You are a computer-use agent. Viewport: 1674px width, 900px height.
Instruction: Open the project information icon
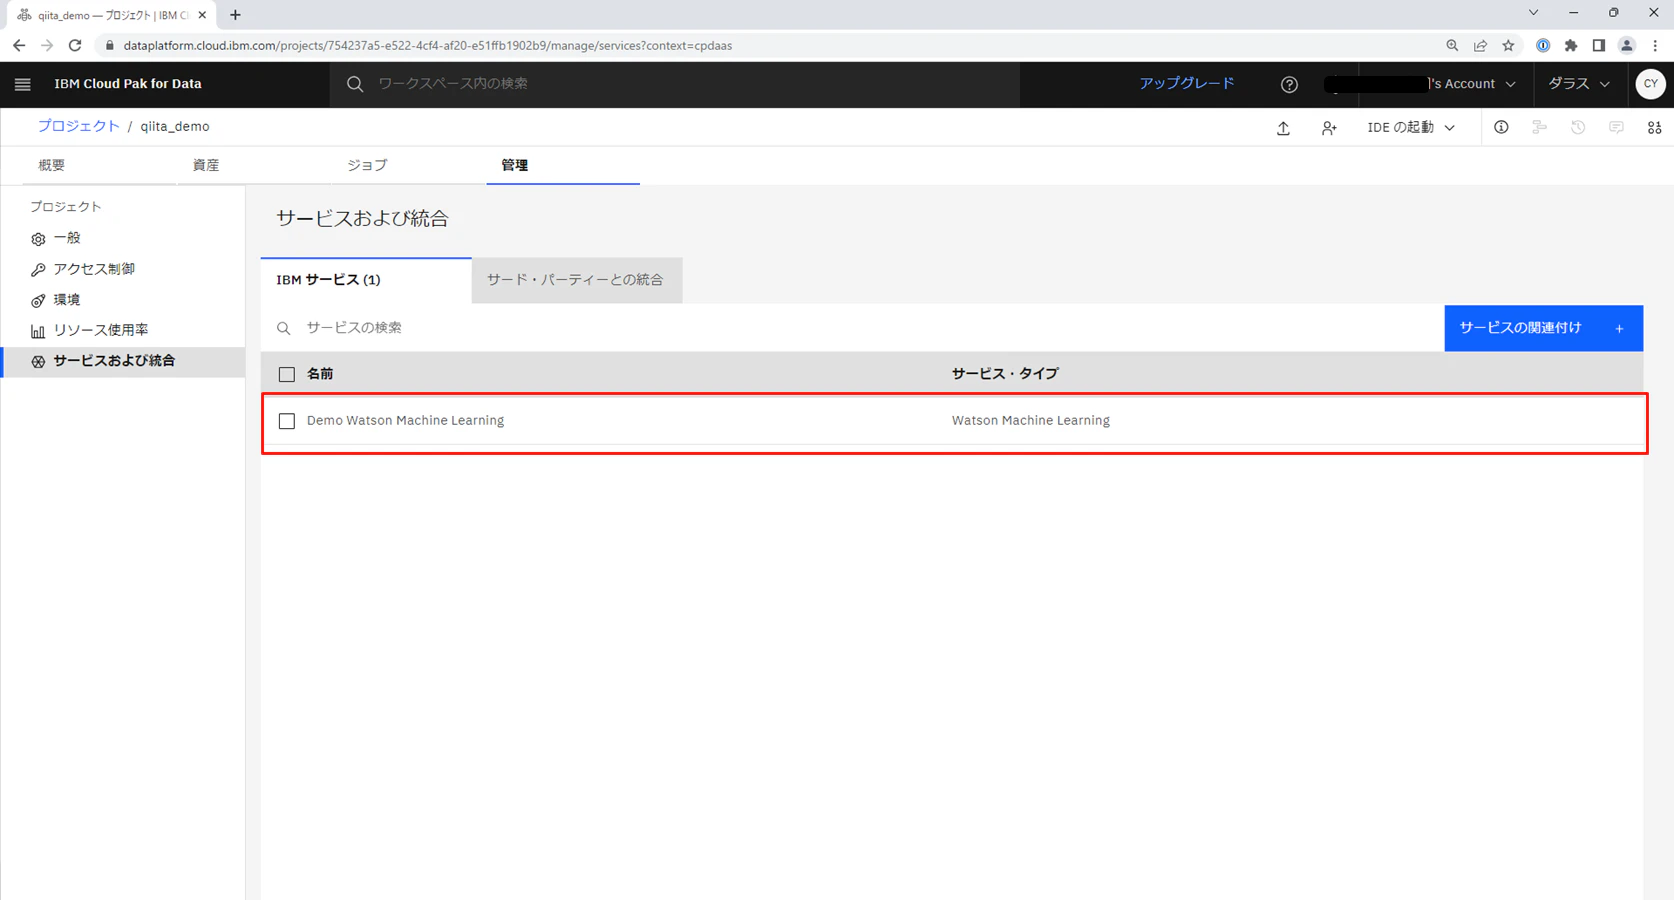pyautogui.click(x=1501, y=127)
